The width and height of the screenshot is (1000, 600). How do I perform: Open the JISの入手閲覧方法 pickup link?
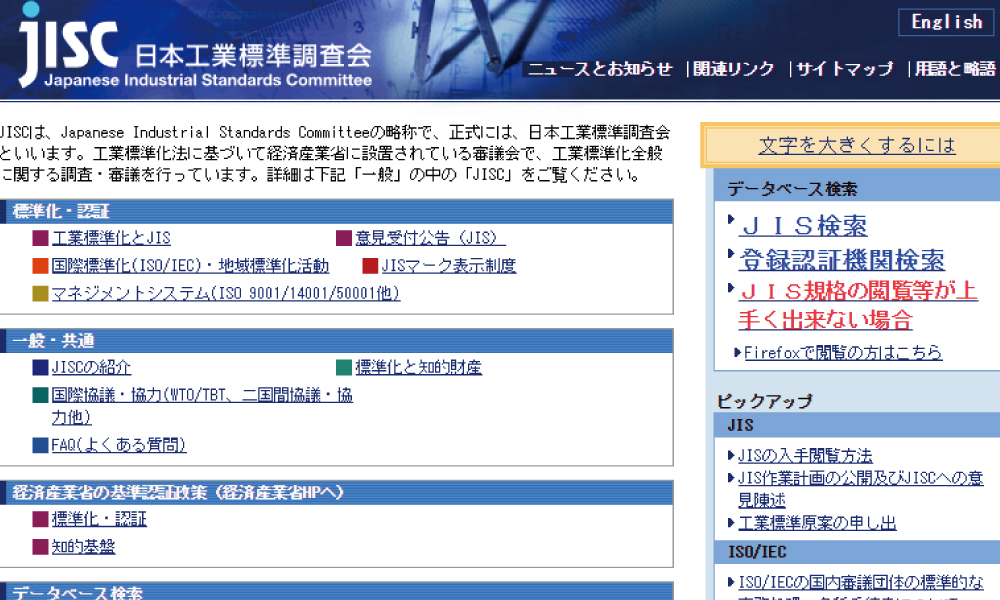tap(805, 455)
